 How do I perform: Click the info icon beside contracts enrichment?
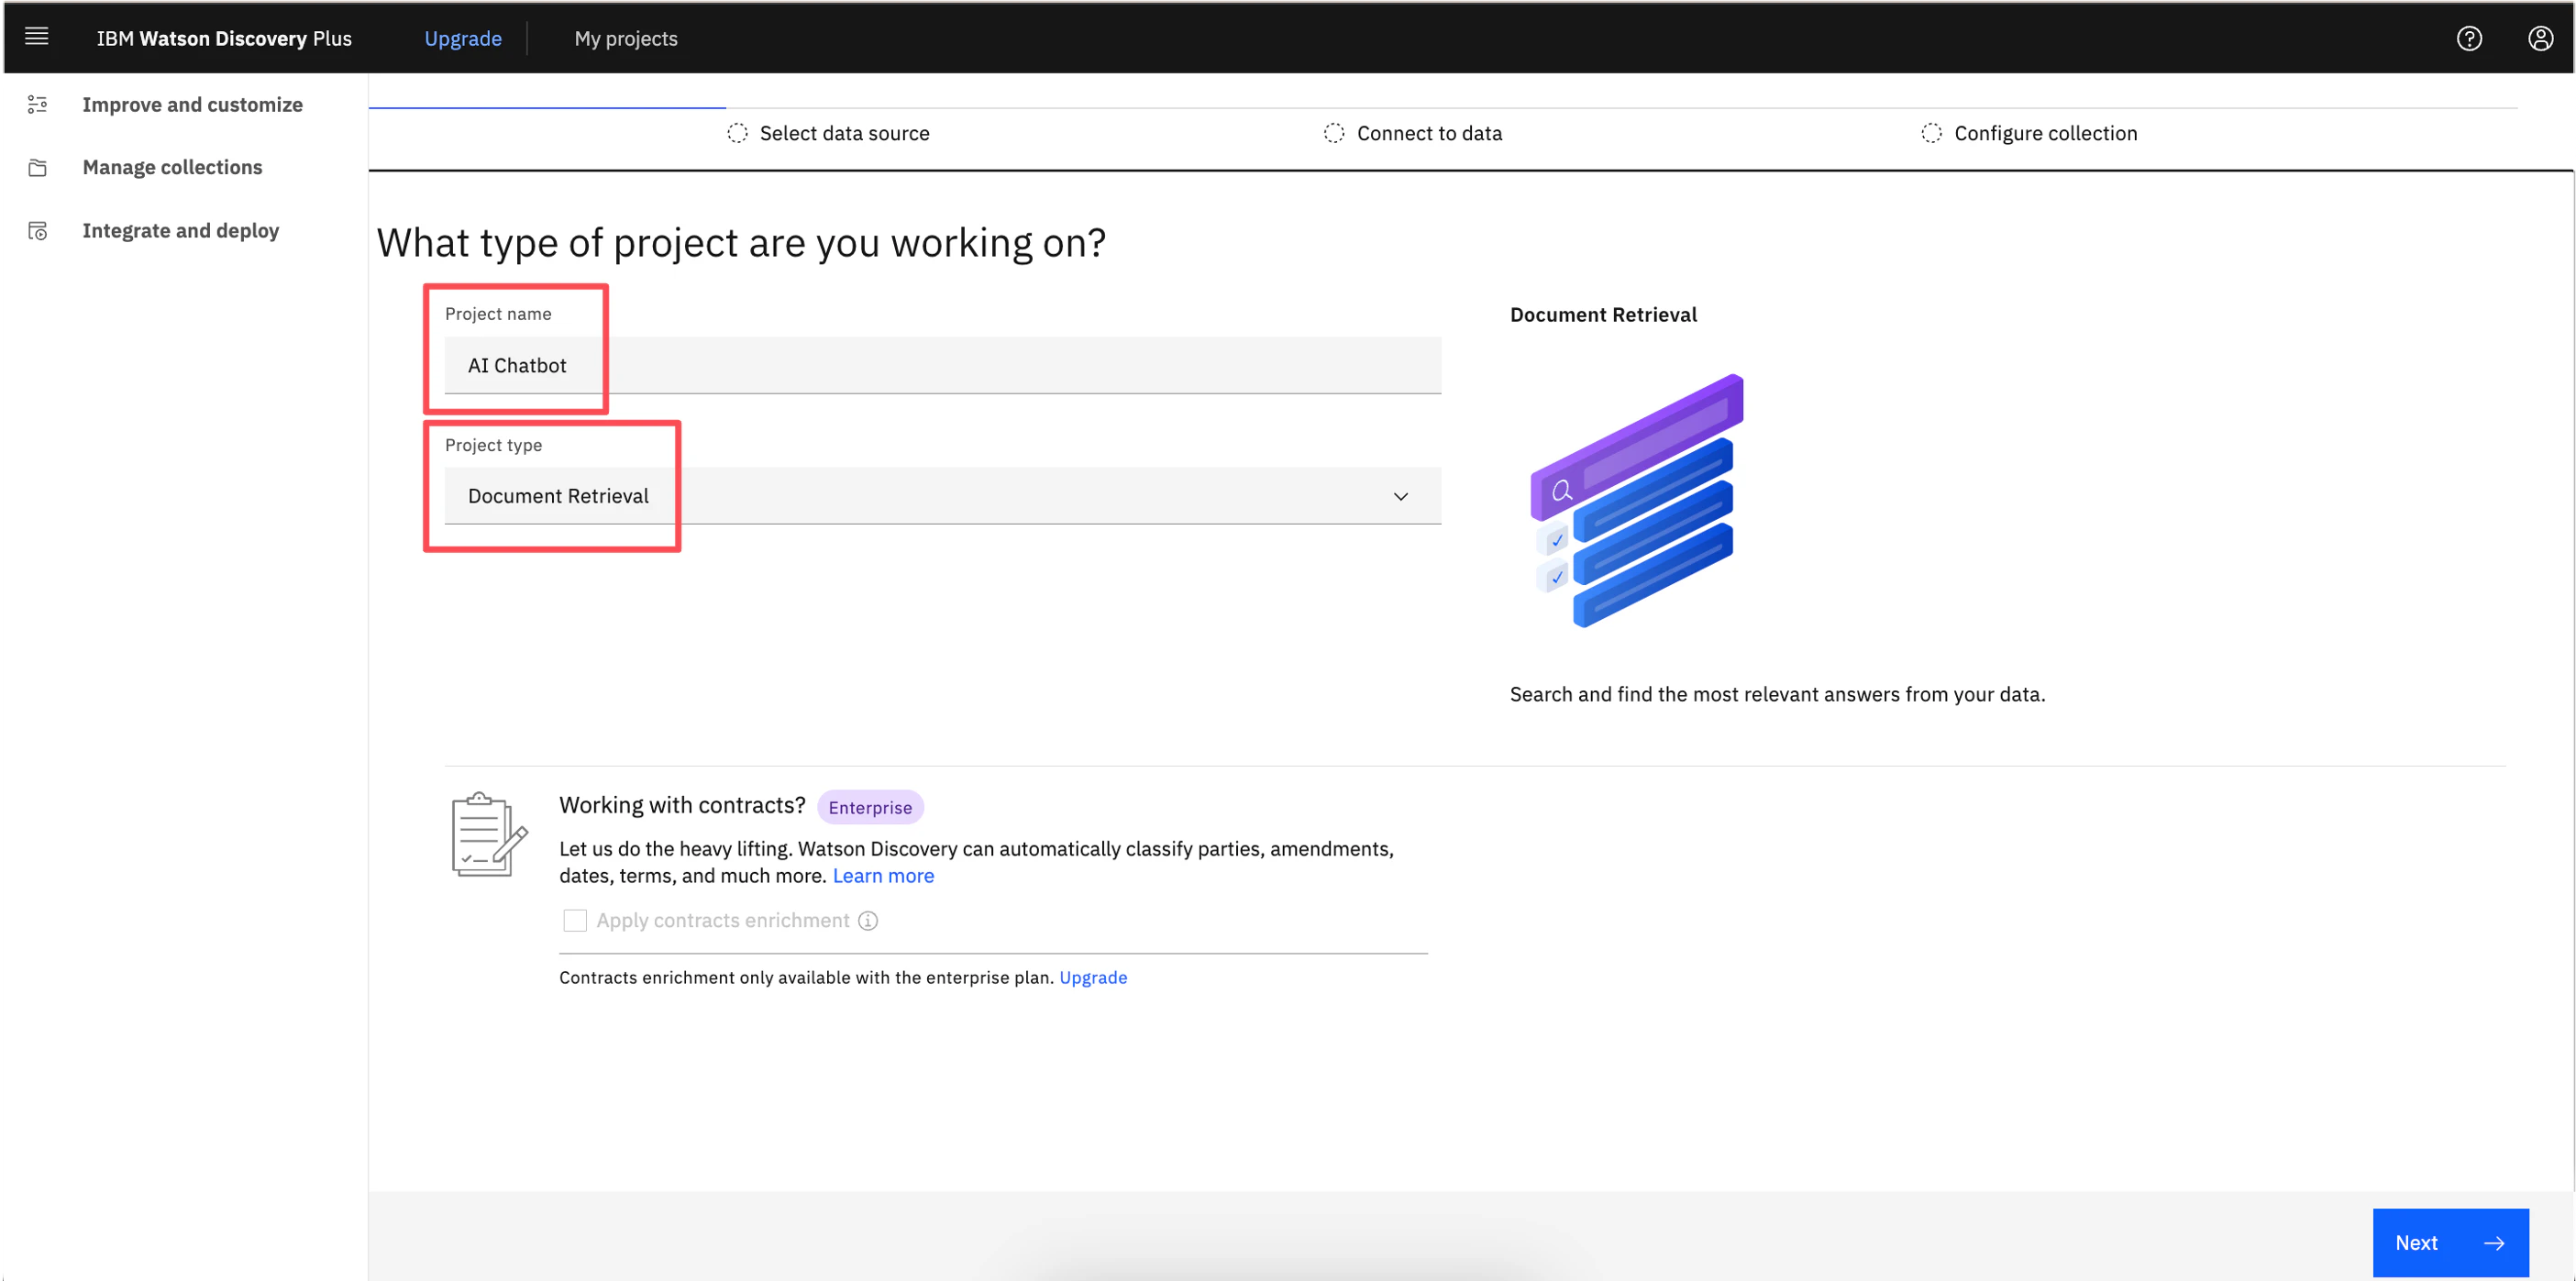(868, 920)
